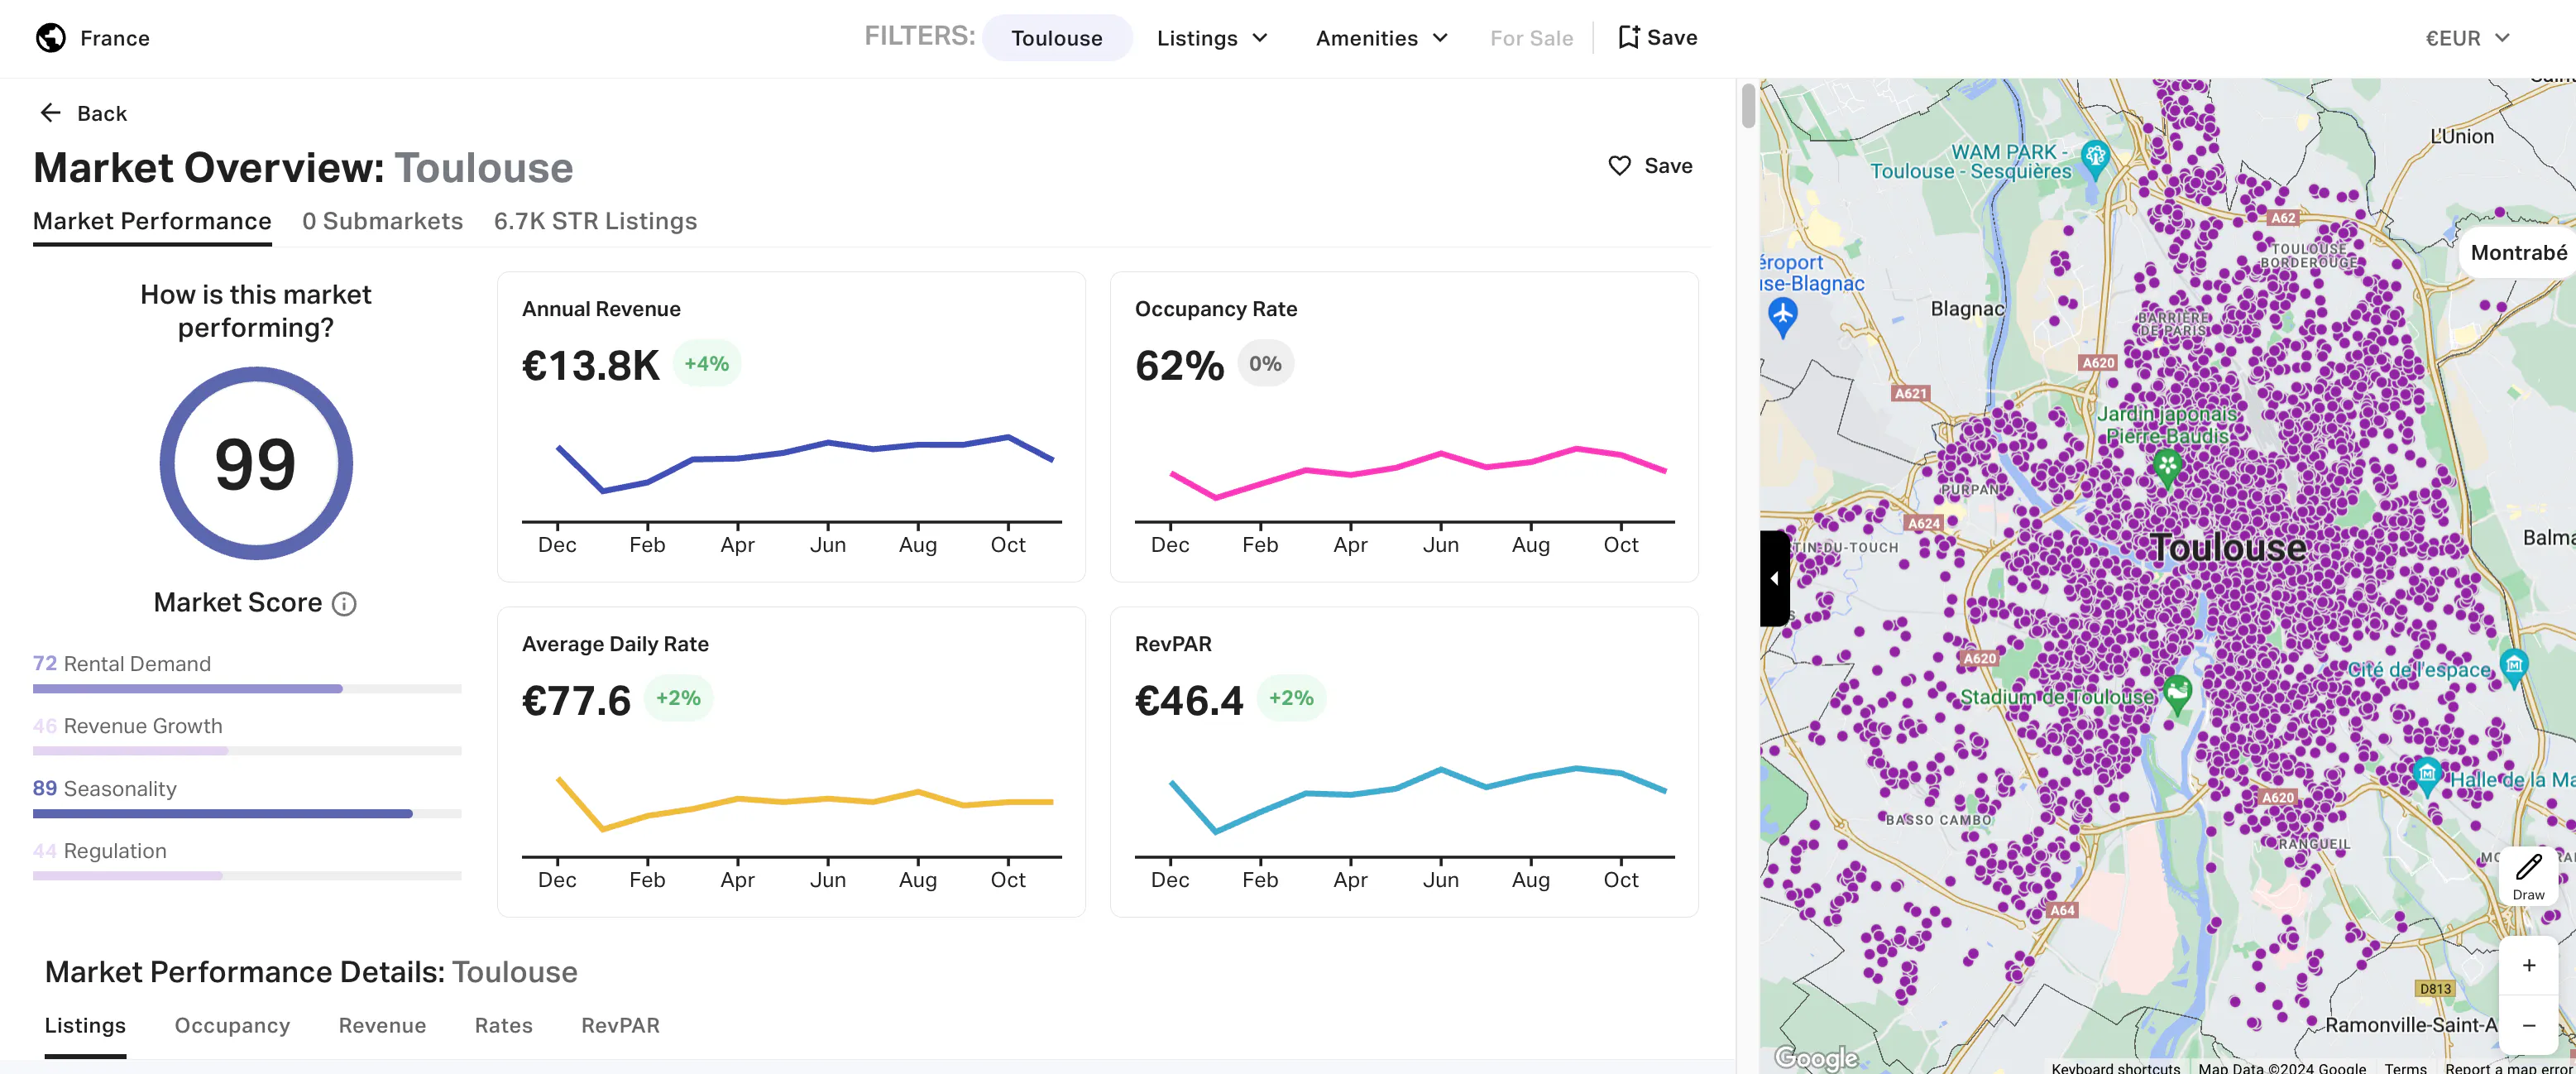
Task: Select the Listings details tab
Action: pyautogui.click(x=85, y=1026)
